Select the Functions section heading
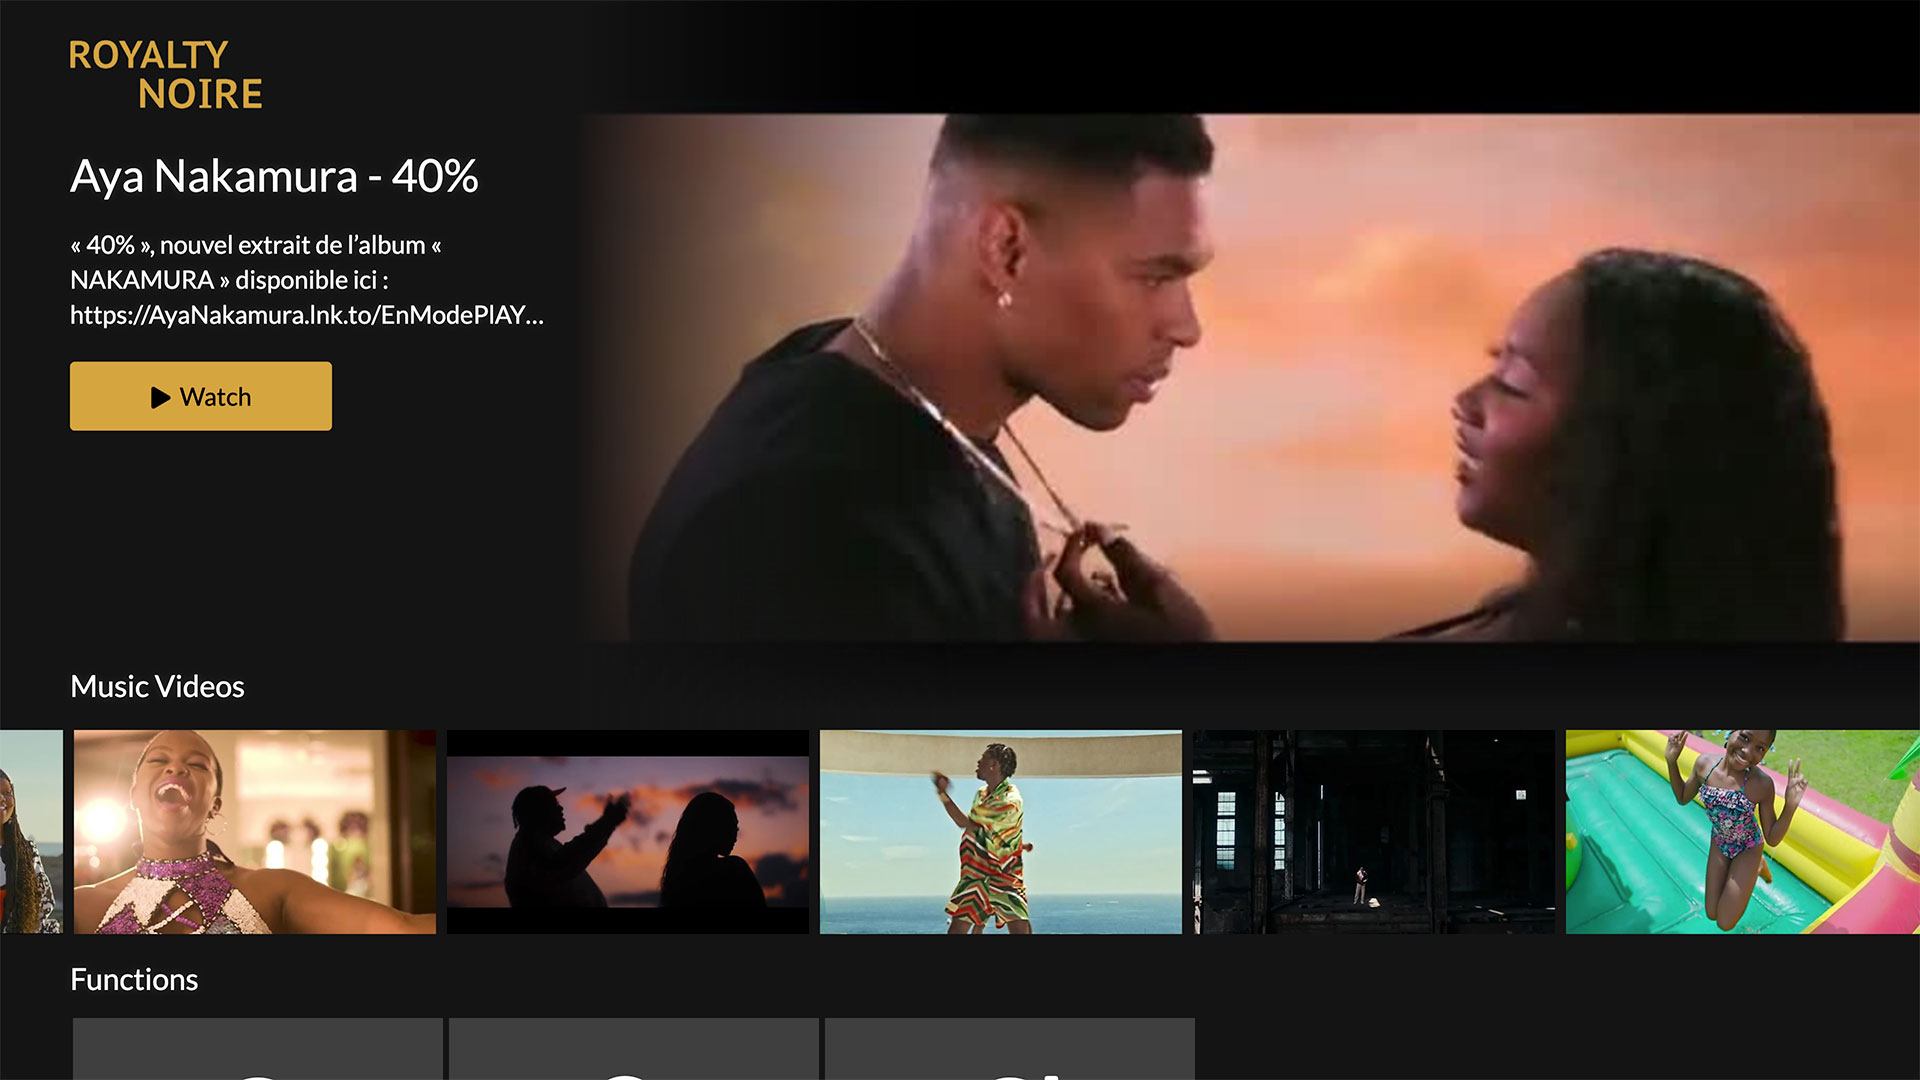The height and width of the screenshot is (1080, 1920). (134, 979)
